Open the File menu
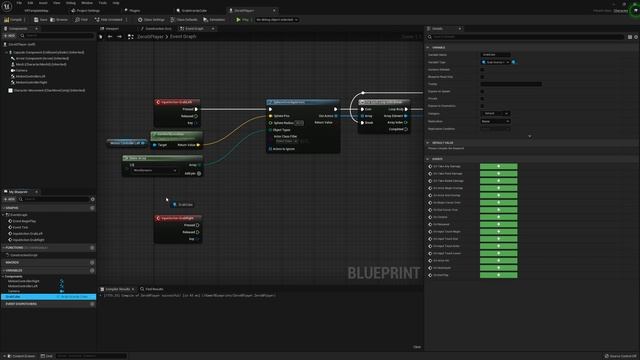640x360 pixels. coord(19,3)
